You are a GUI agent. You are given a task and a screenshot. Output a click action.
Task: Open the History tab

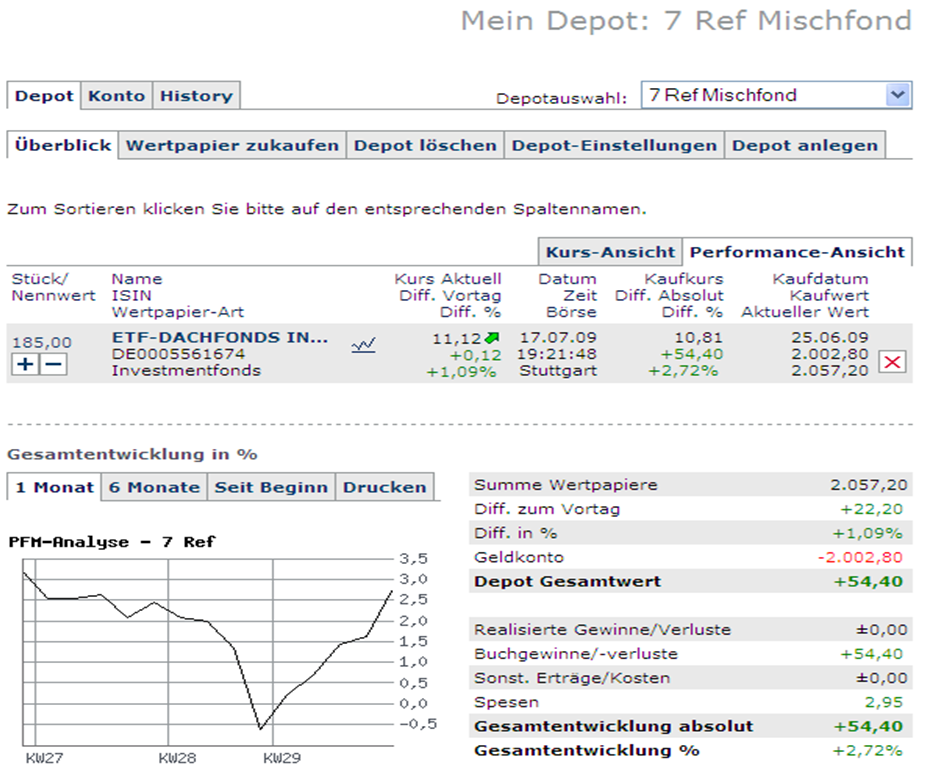[196, 96]
